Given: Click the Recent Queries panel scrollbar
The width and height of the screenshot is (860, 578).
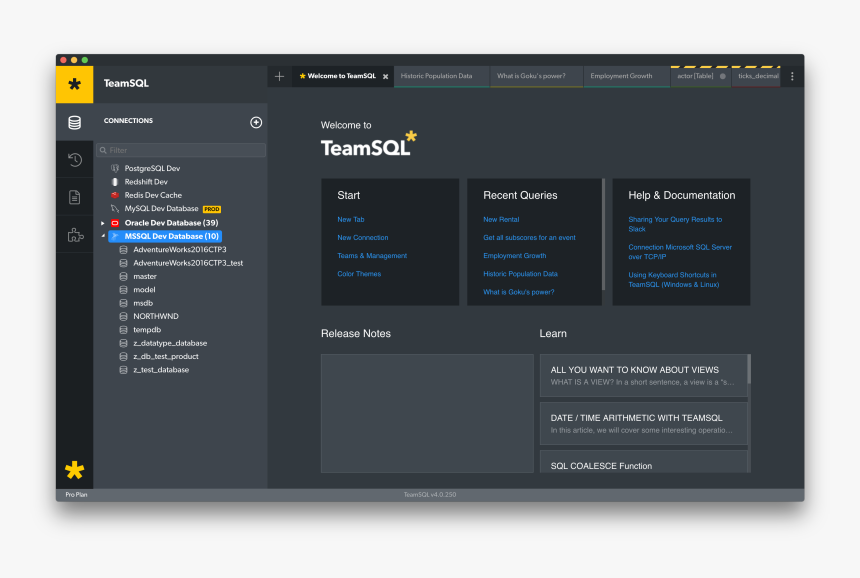Looking at the screenshot, I should (x=603, y=234).
